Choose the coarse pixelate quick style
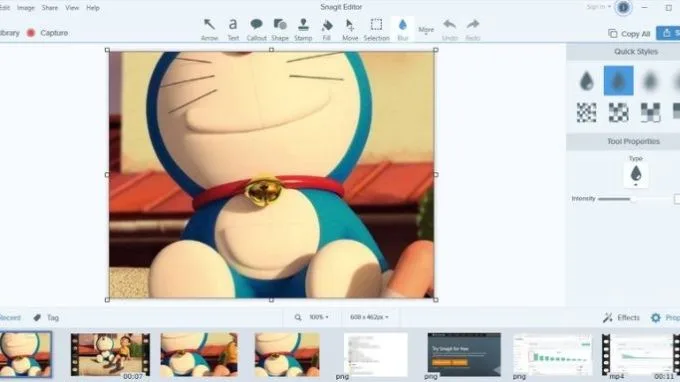The height and width of the screenshot is (382, 680). [x=651, y=112]
